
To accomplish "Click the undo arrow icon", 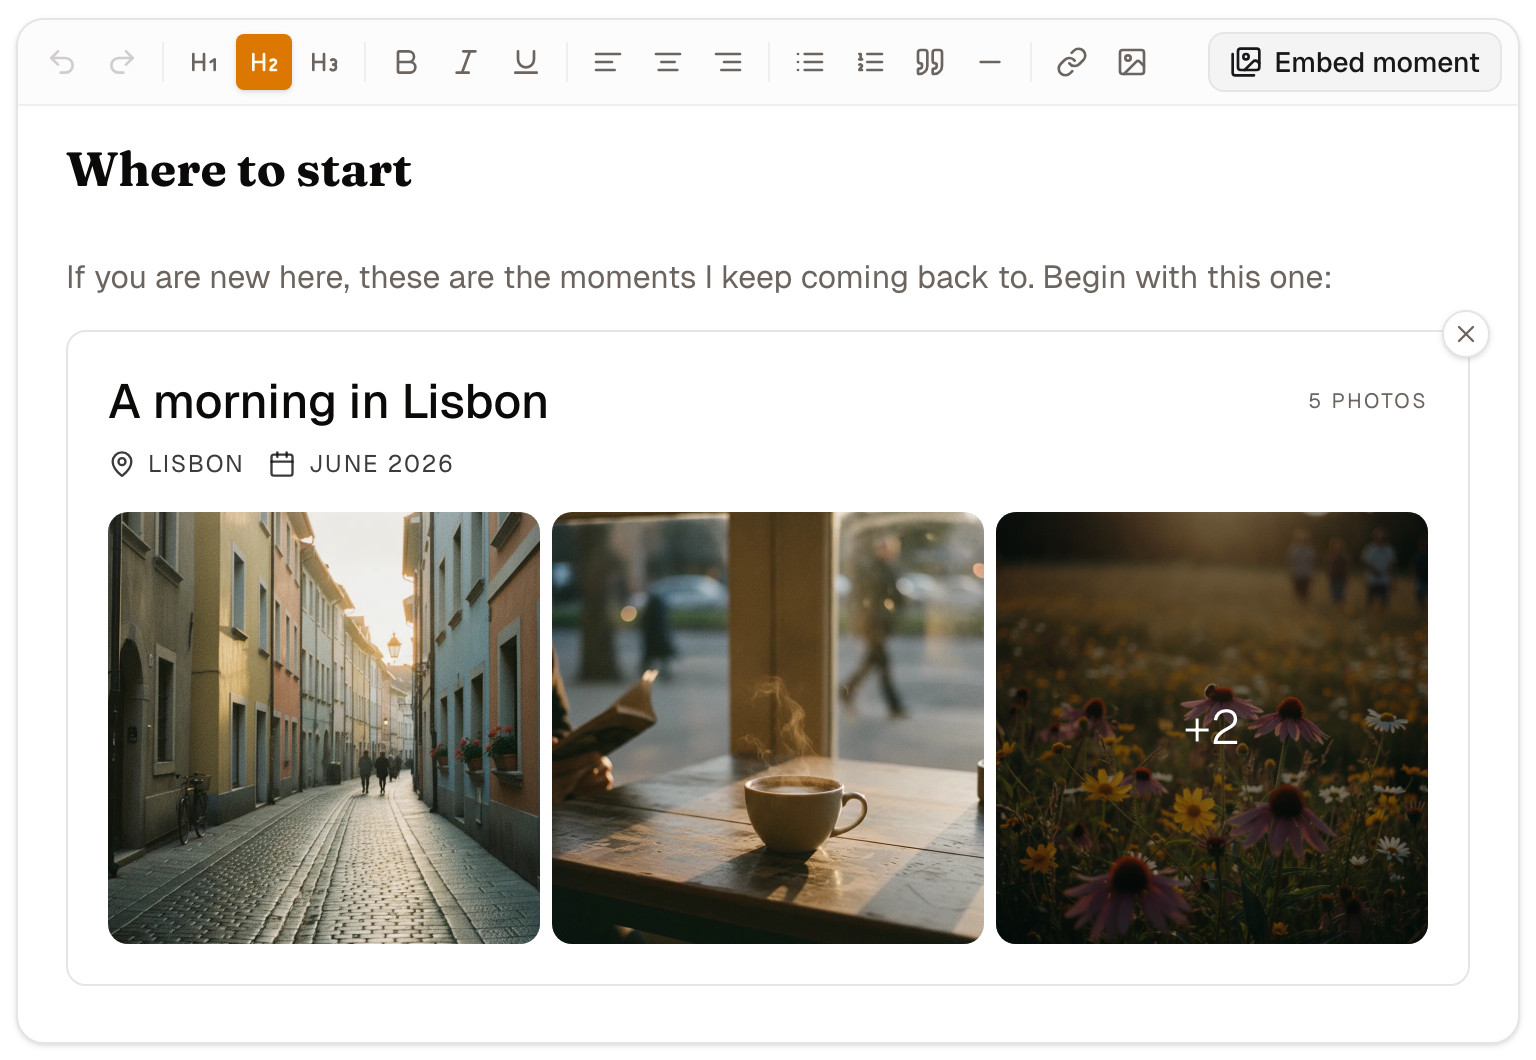I will pyautogui.click(x=62, y=62).
